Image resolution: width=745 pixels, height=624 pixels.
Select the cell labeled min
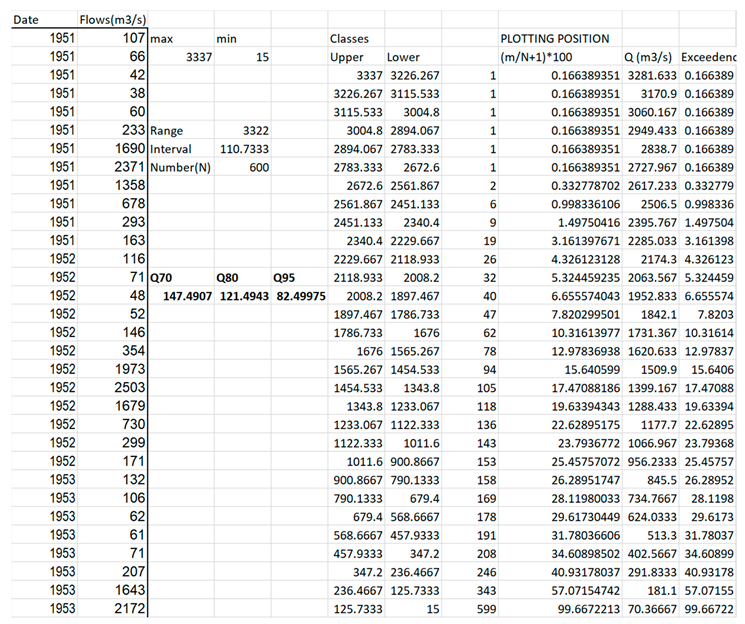tap(229, 38)
